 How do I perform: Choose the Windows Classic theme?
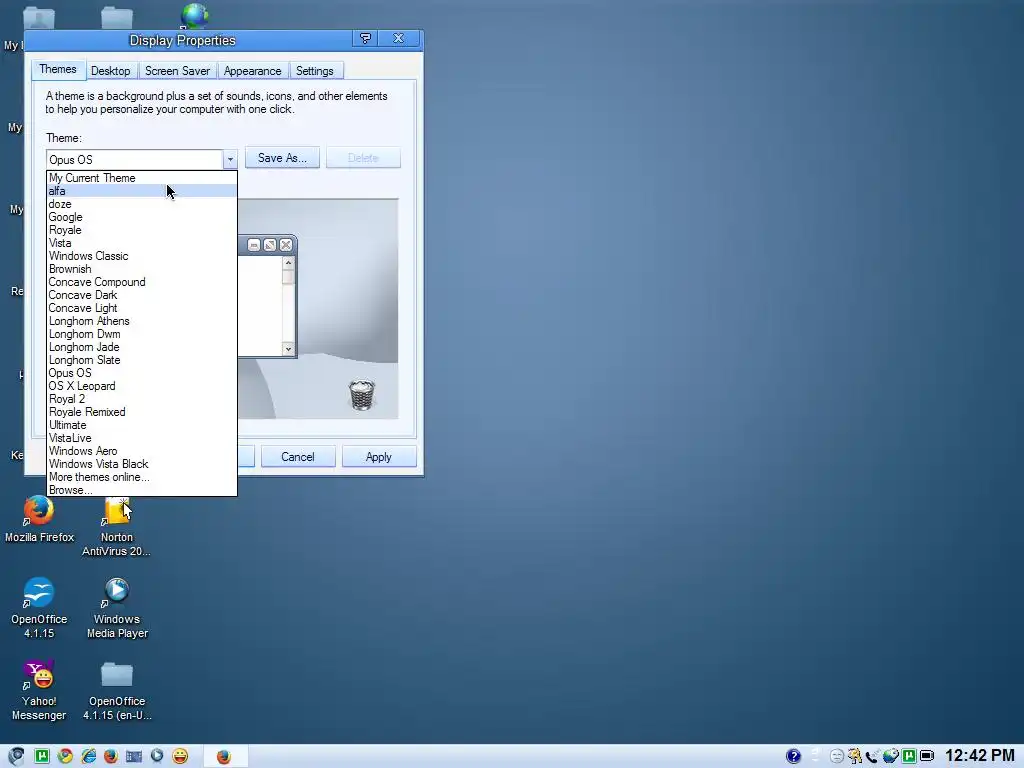click(142, 256)
